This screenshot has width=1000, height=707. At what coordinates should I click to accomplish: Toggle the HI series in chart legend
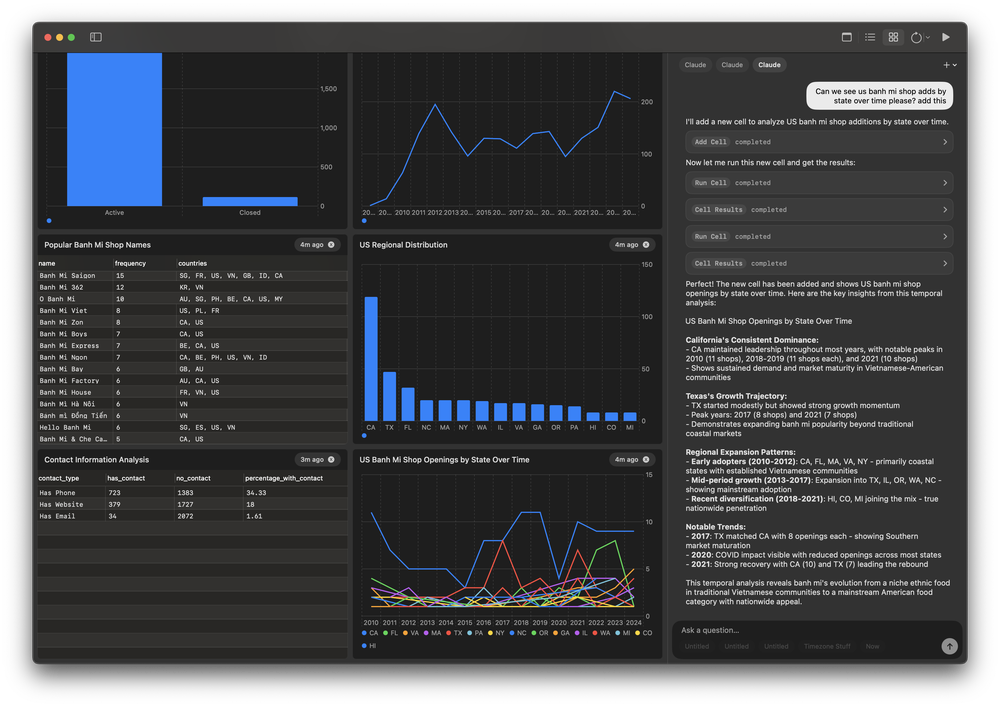[370, 646]
